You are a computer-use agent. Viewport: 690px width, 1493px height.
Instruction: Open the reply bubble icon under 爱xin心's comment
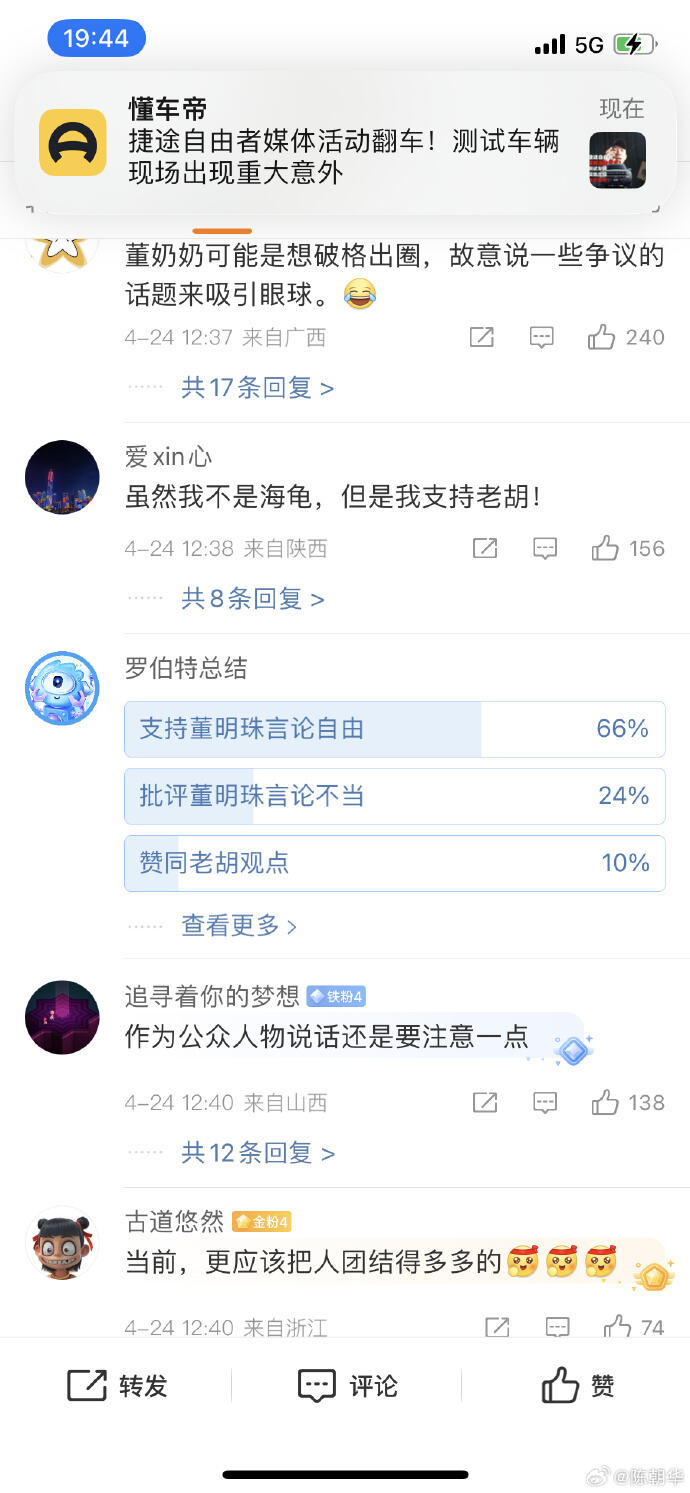[543, 548]
